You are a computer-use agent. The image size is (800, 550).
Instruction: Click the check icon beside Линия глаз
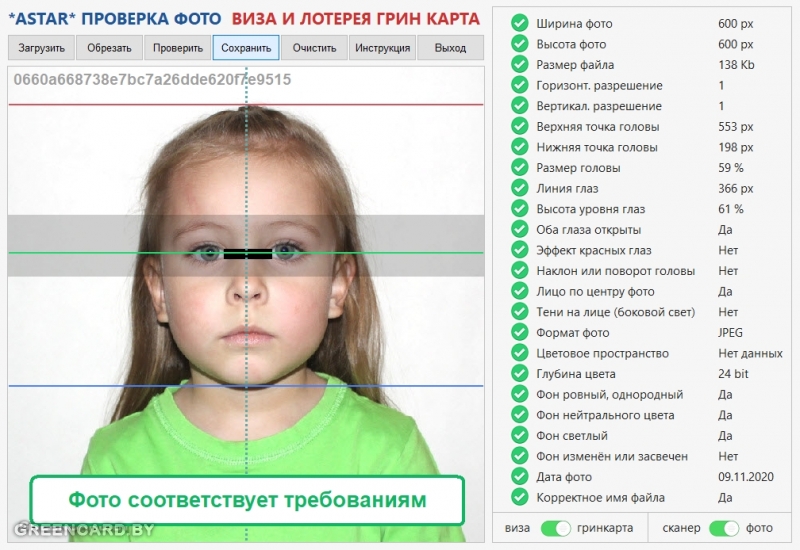click(x=519, y=188)
